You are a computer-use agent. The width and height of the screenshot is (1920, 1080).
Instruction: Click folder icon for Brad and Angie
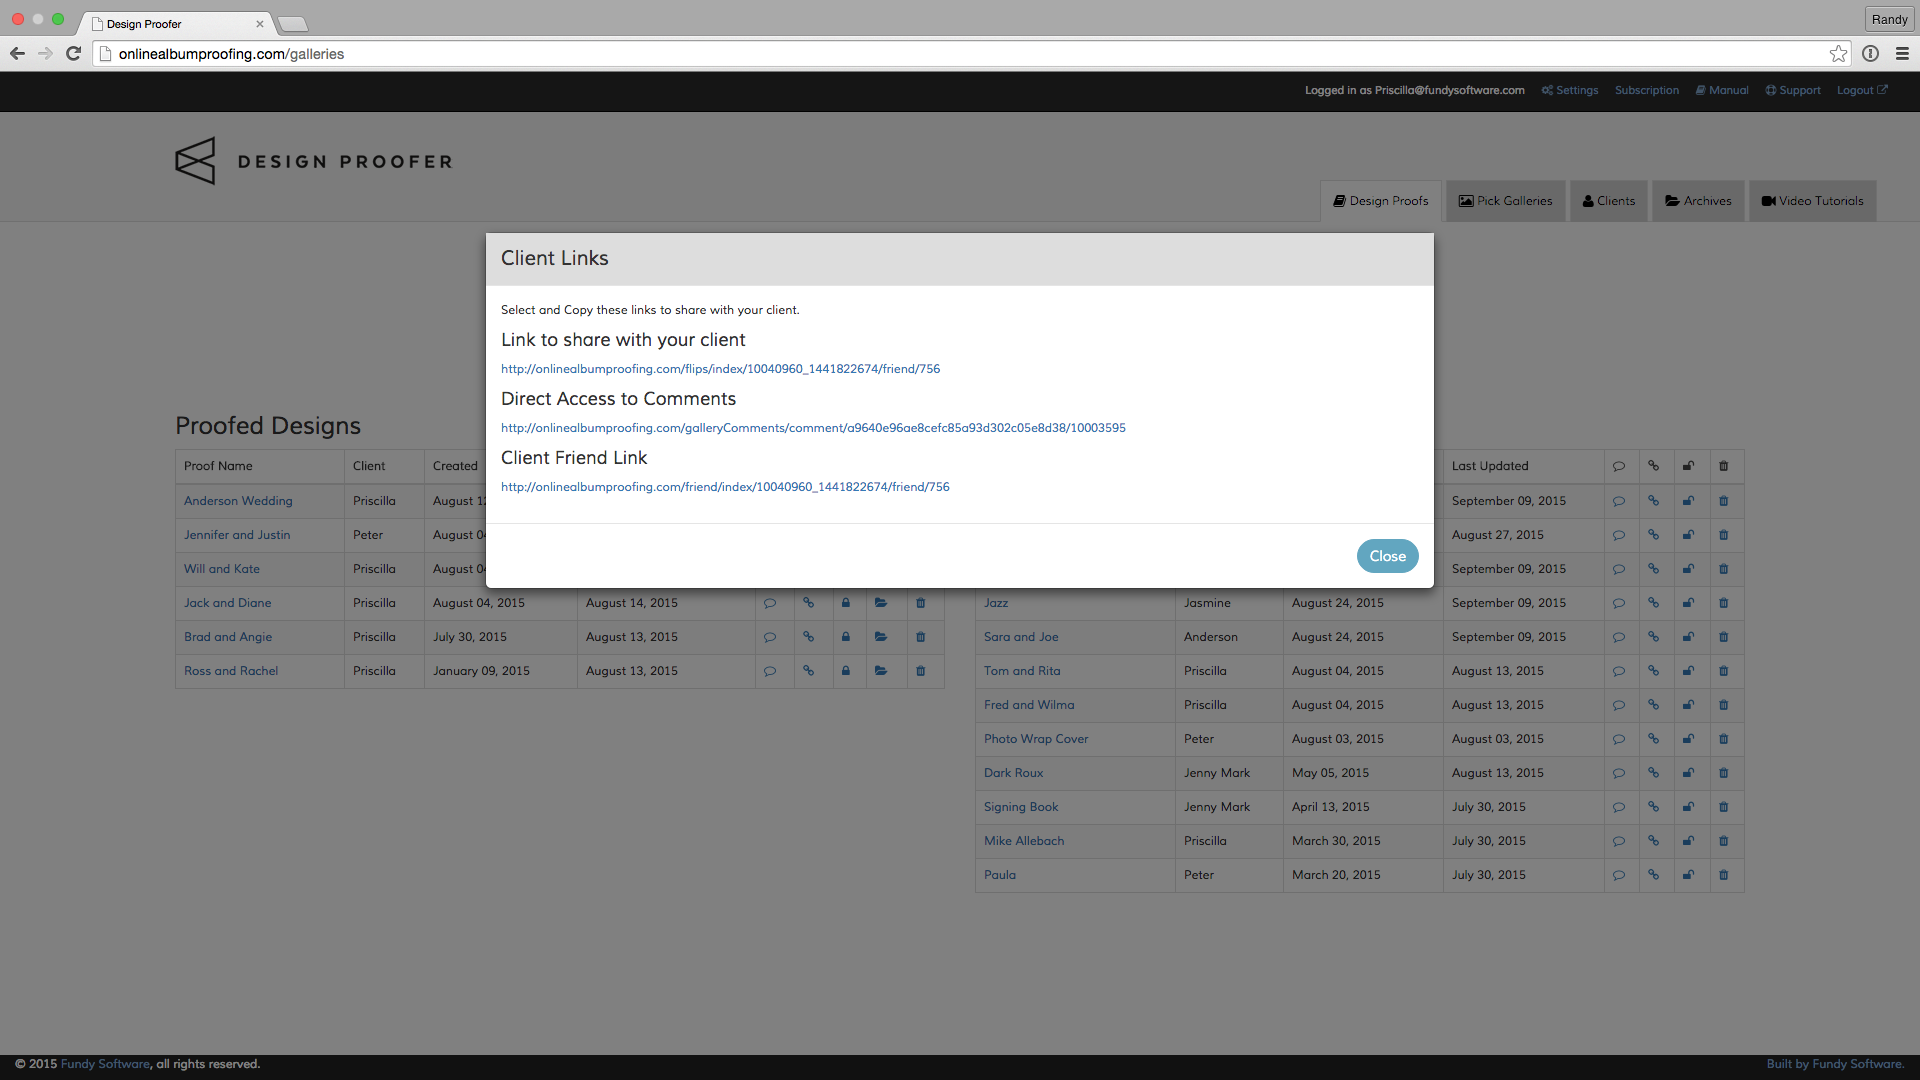(880, 637)
